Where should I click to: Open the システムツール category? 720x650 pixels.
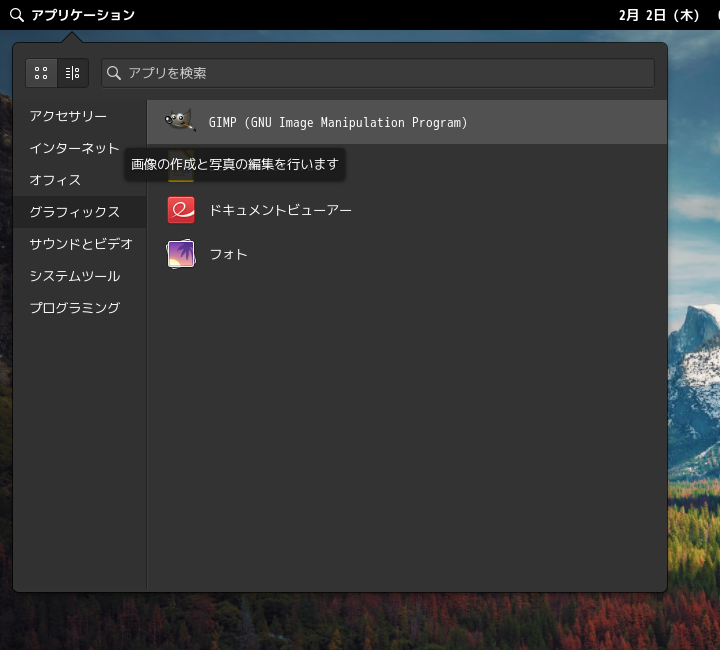[x=79, y=276]
